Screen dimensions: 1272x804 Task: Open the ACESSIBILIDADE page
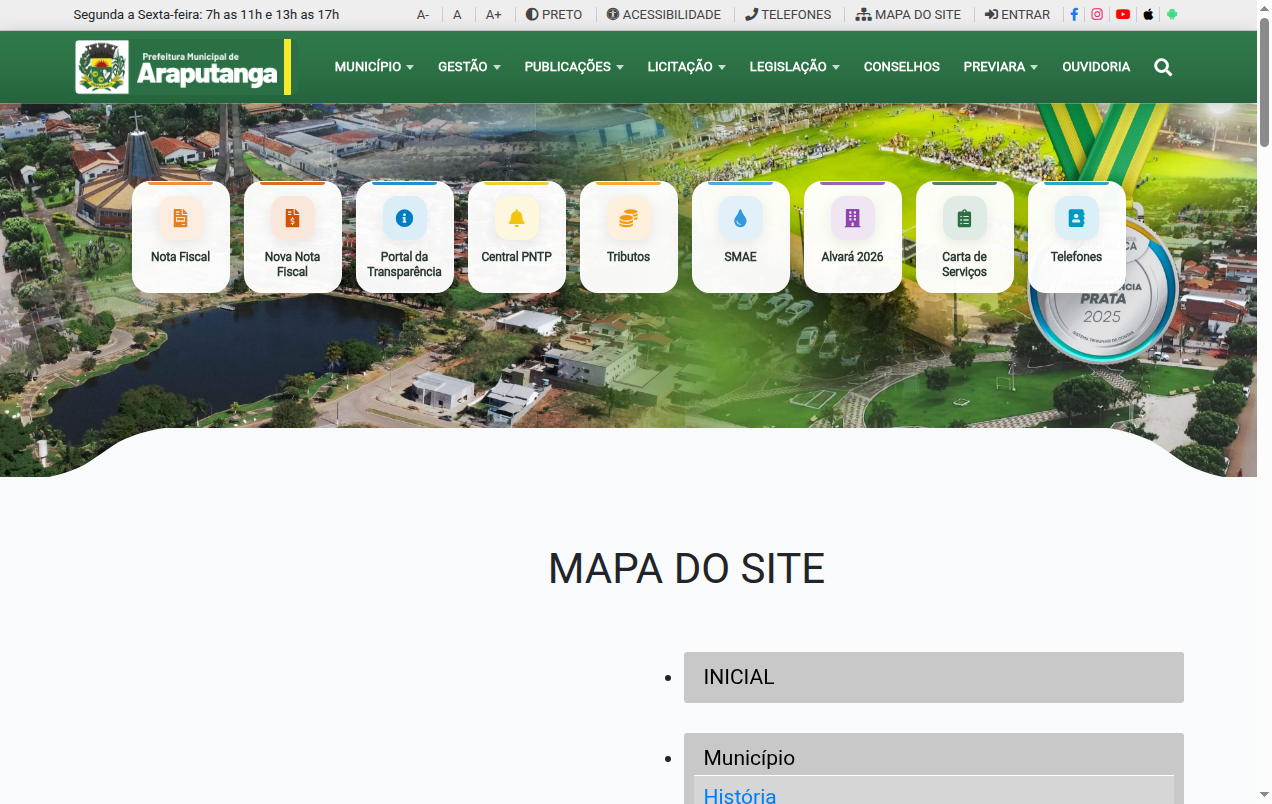[664, 15]
